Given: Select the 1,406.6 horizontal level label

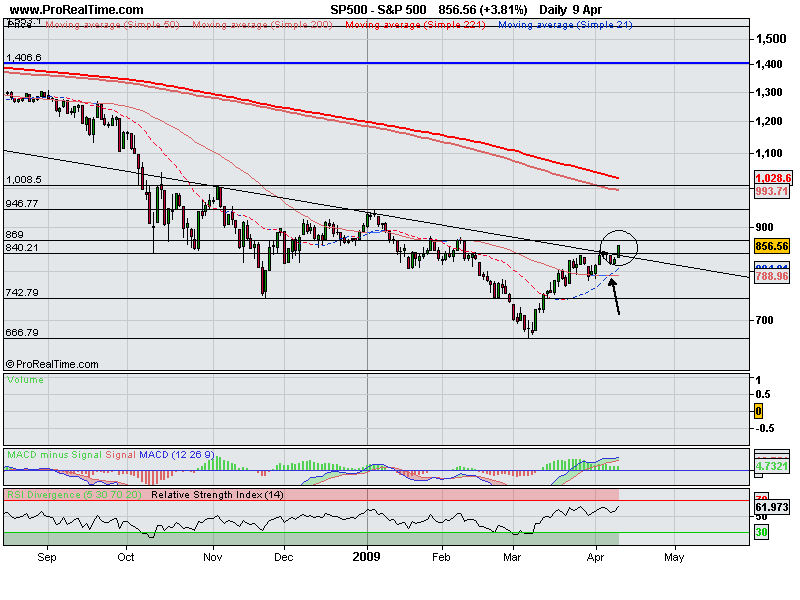Looking at the screenshot, I should (x=23, y=58).
